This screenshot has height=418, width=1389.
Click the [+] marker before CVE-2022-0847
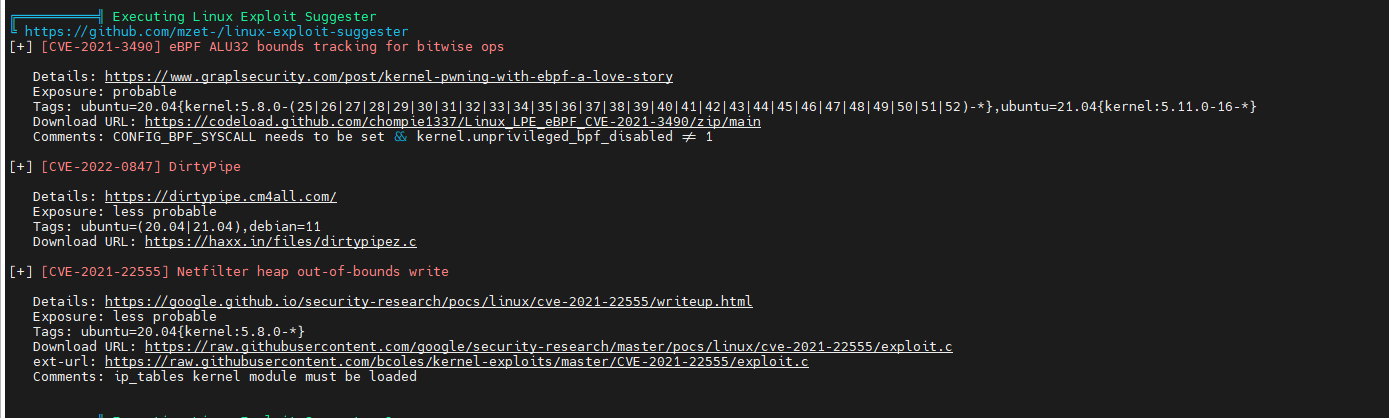pyautogui.click(x=21, y=167)
